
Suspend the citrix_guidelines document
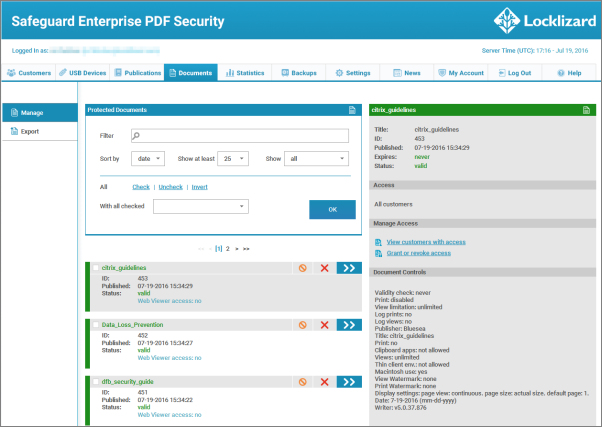[302, 268]
